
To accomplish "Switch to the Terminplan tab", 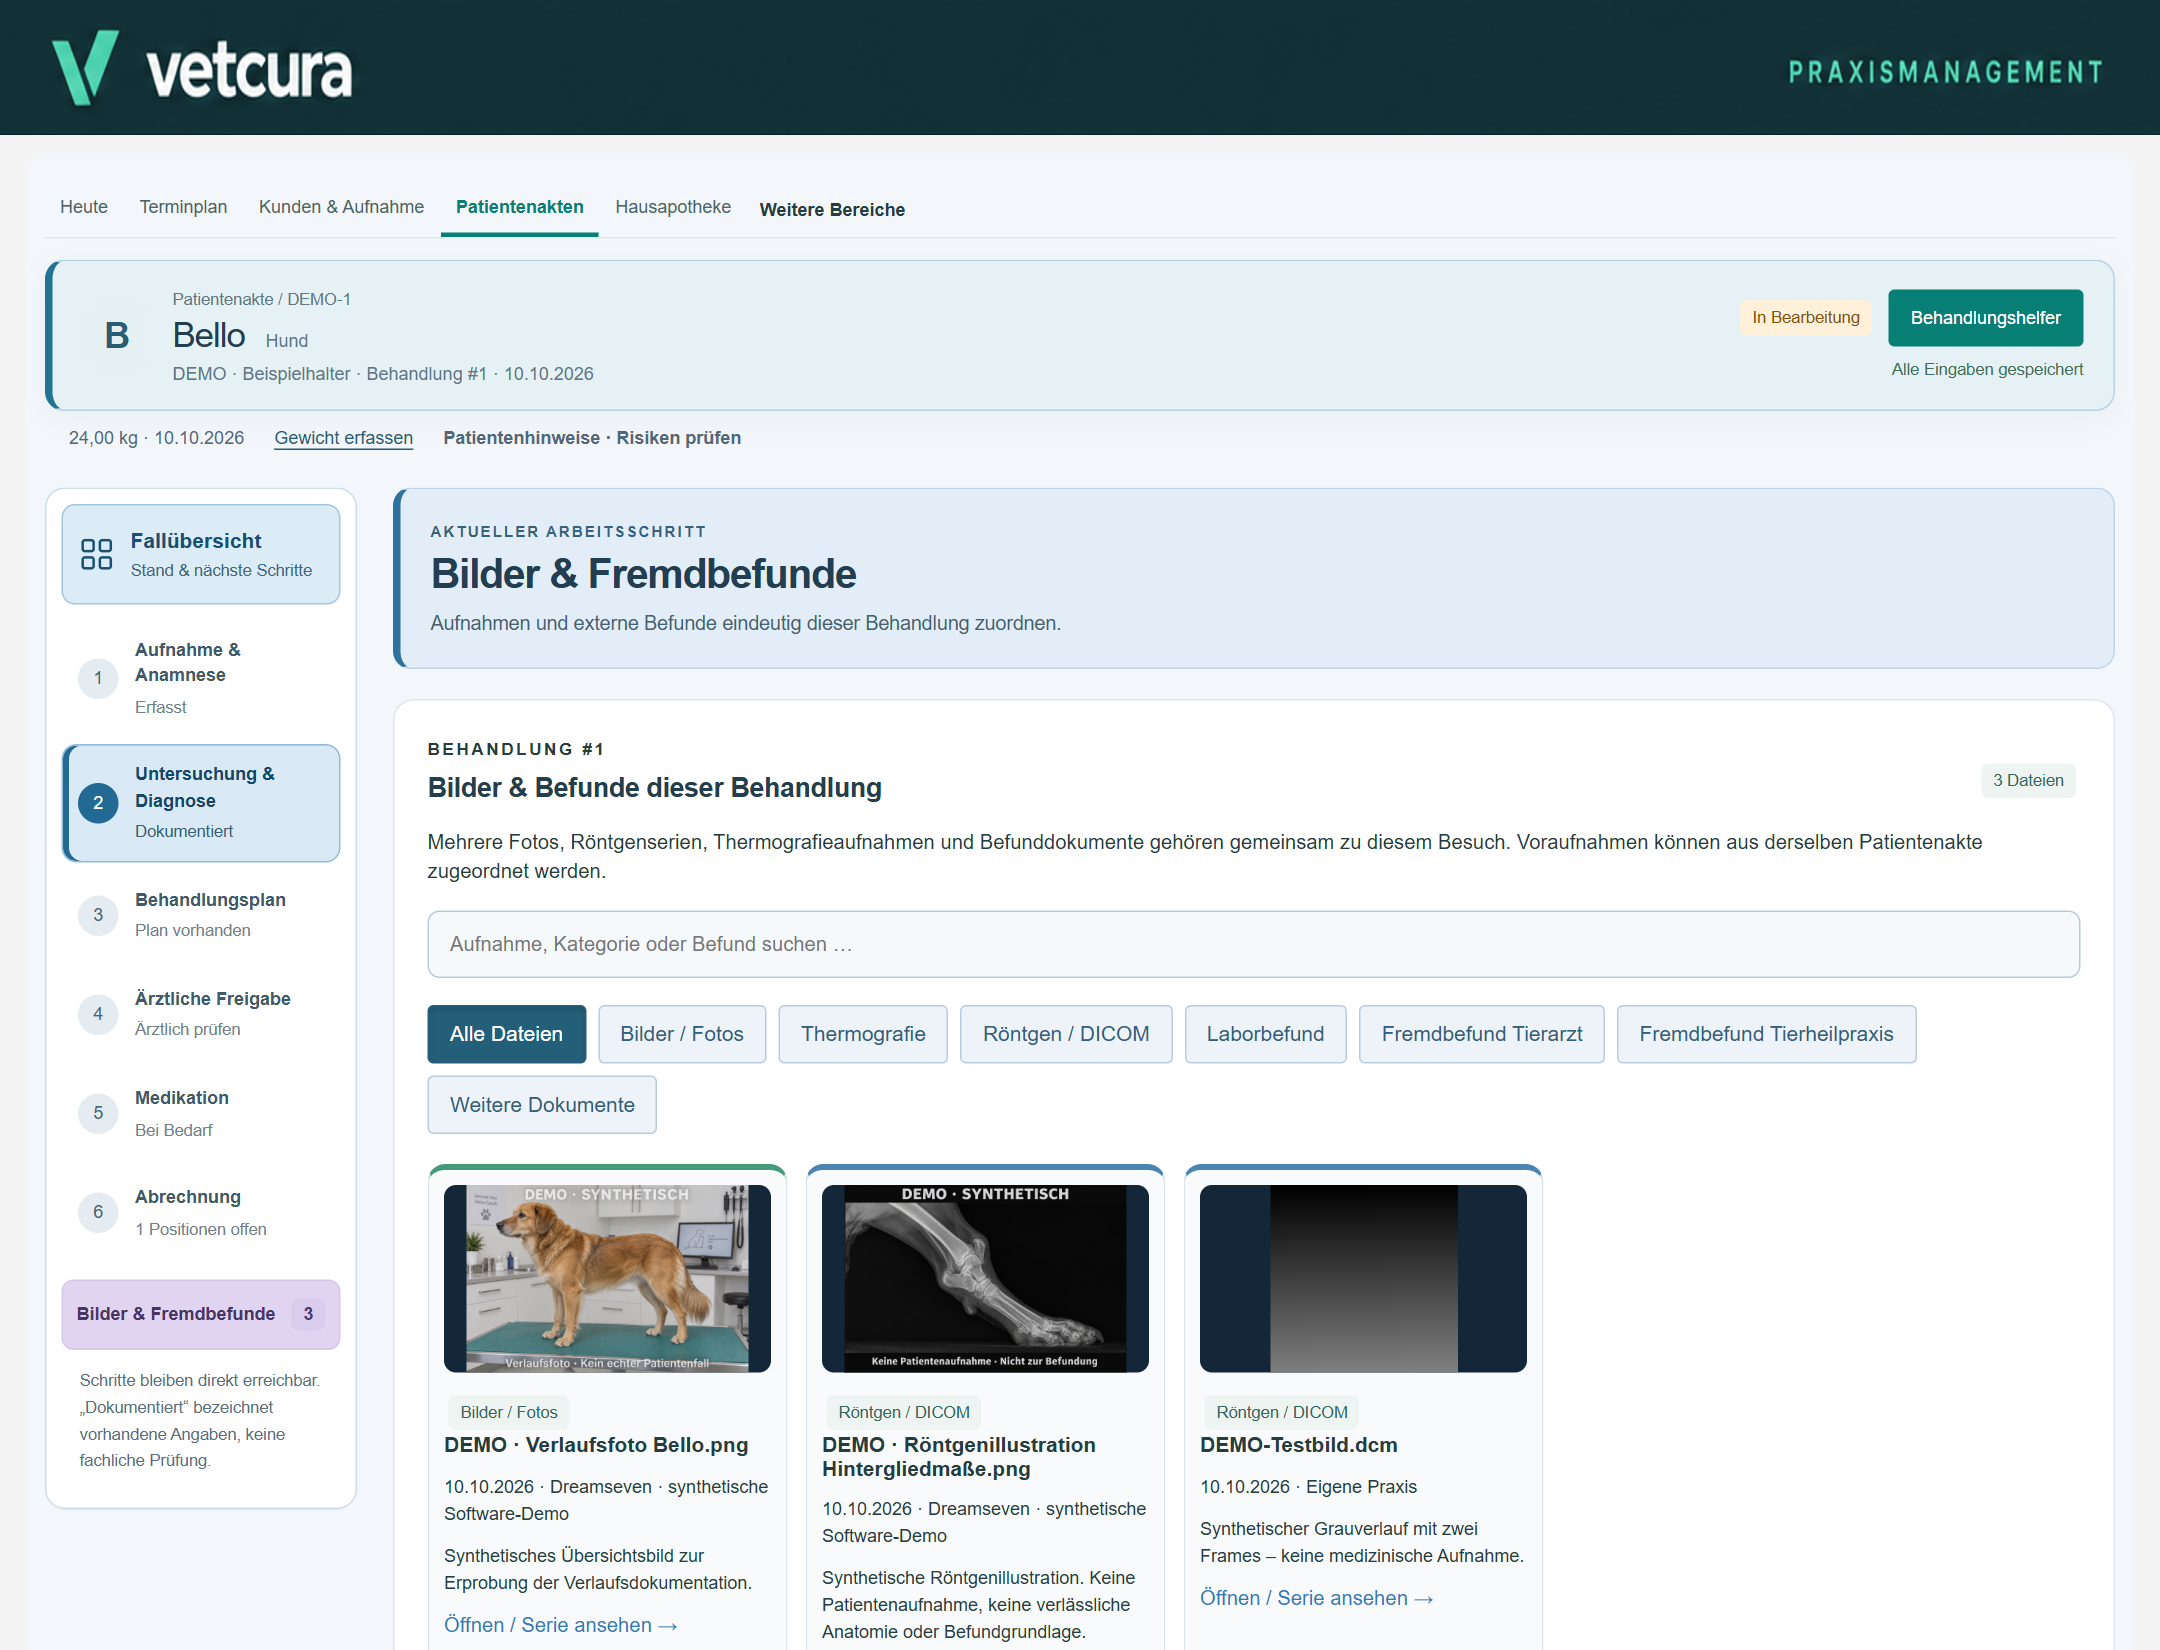I will pyautogui.click(x=183, y=207).
